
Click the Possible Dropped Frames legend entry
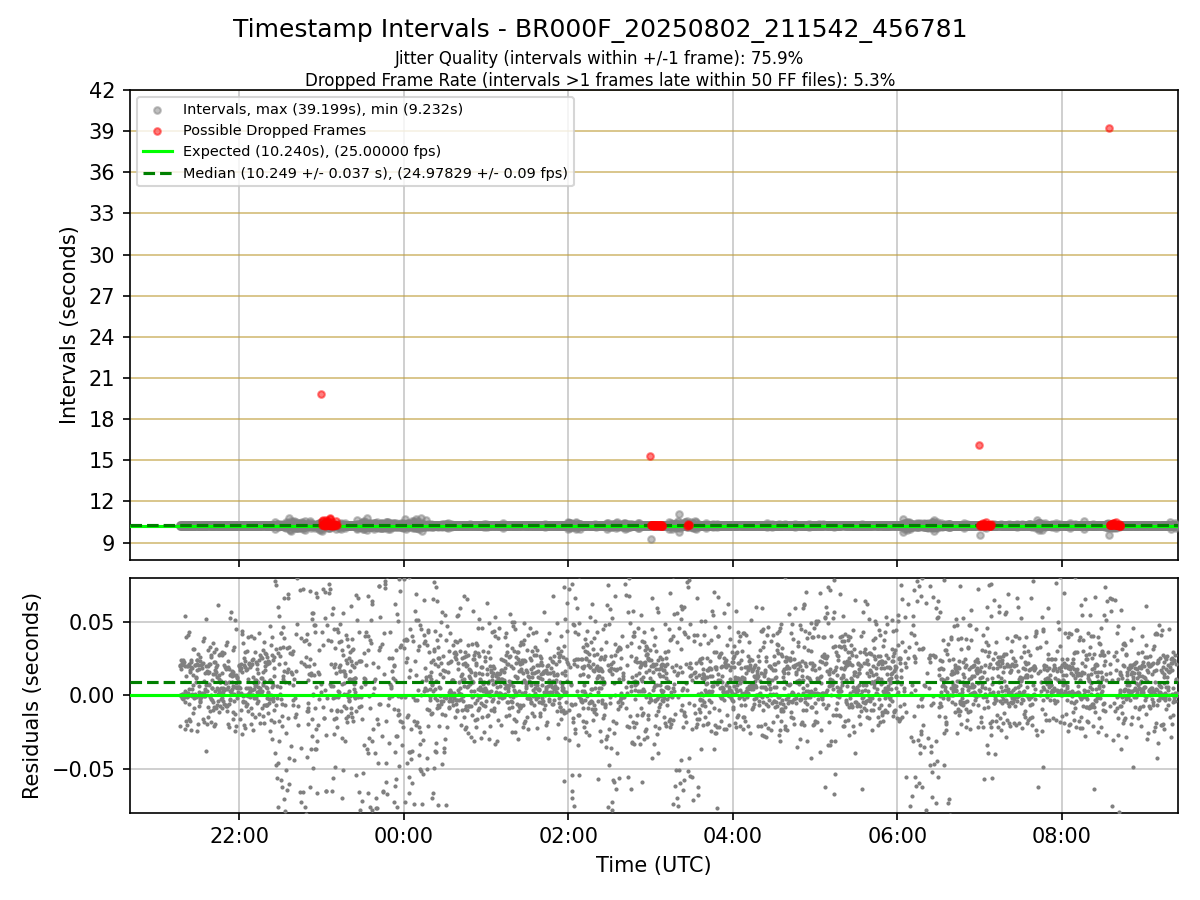274,130
